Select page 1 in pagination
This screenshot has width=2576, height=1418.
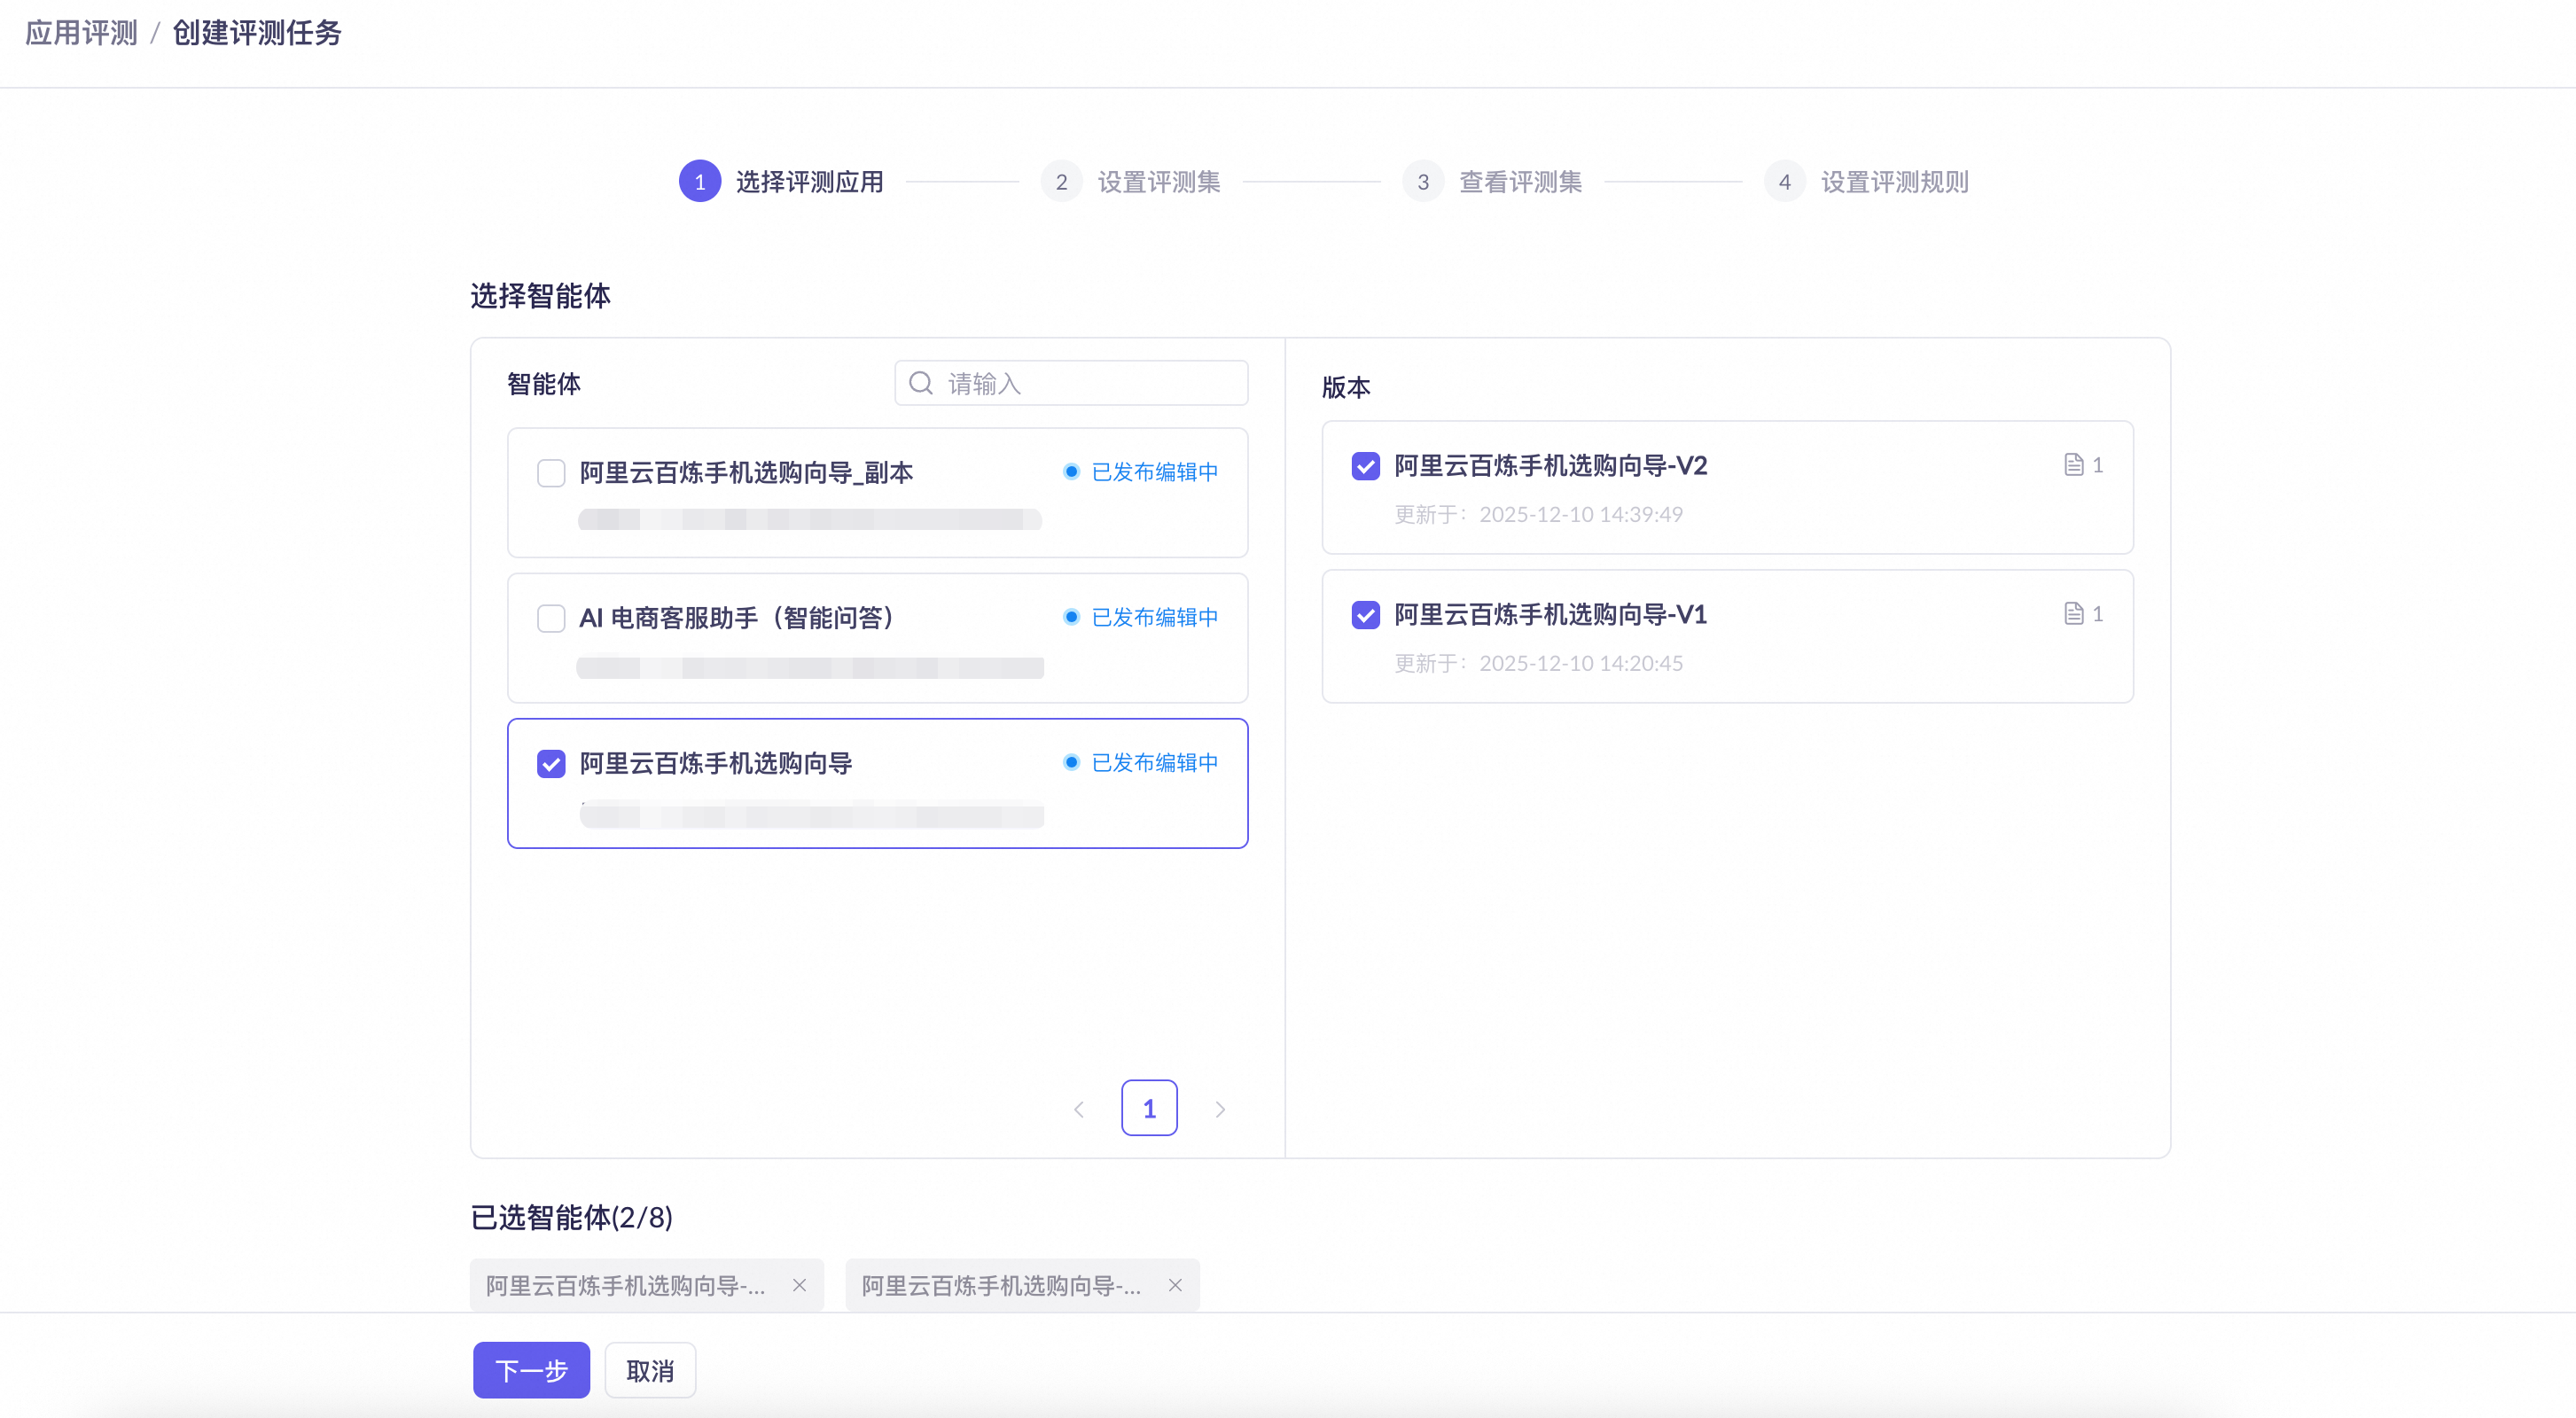pyautogui.click(x=1149, y=1108)
